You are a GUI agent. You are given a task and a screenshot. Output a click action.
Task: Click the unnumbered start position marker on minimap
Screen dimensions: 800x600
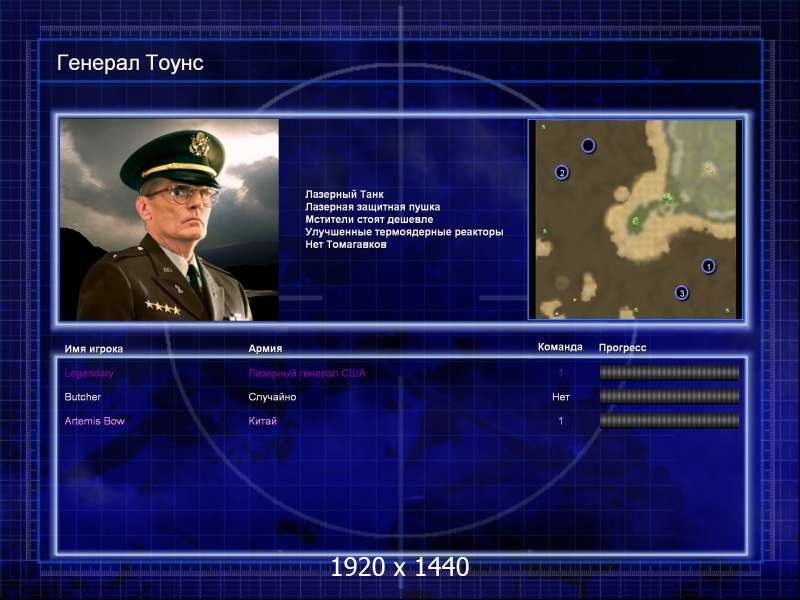[588, 146]
